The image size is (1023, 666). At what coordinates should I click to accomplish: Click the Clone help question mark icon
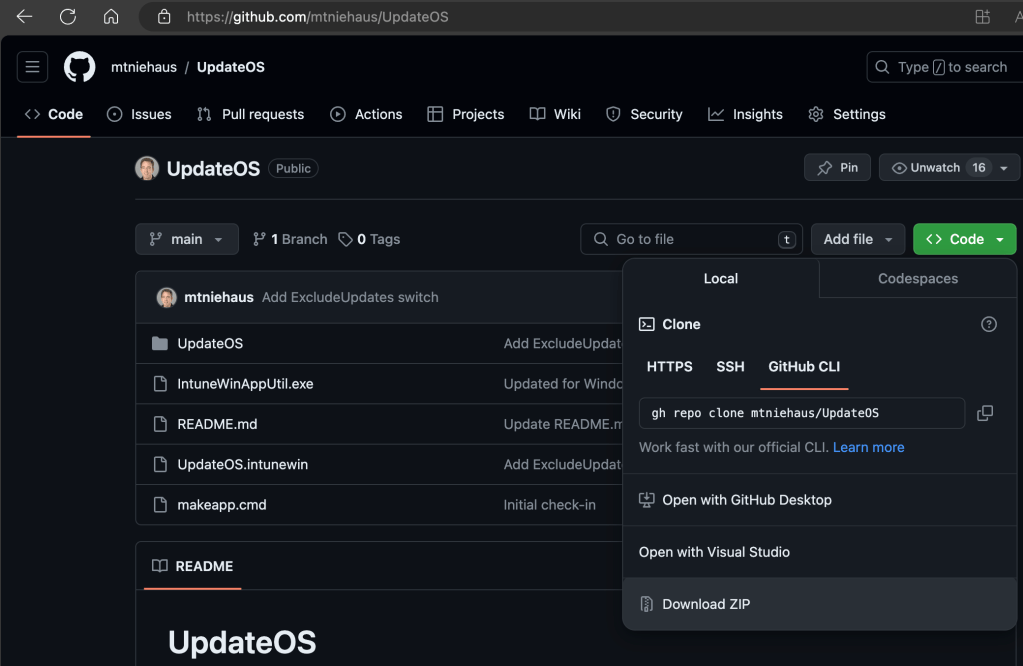[x=988, y=324]
